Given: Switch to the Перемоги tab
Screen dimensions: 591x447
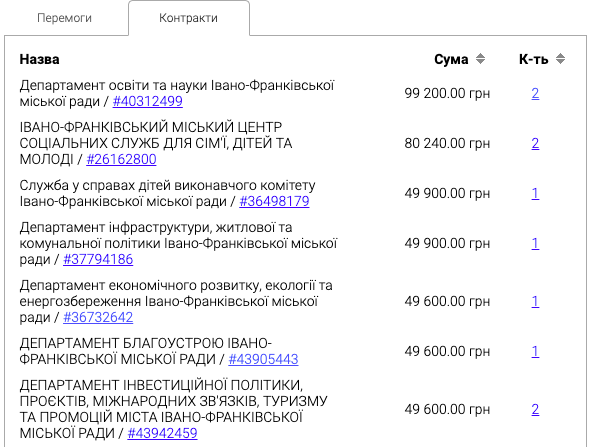Looking at the screenshot, I should pos(64,18).
